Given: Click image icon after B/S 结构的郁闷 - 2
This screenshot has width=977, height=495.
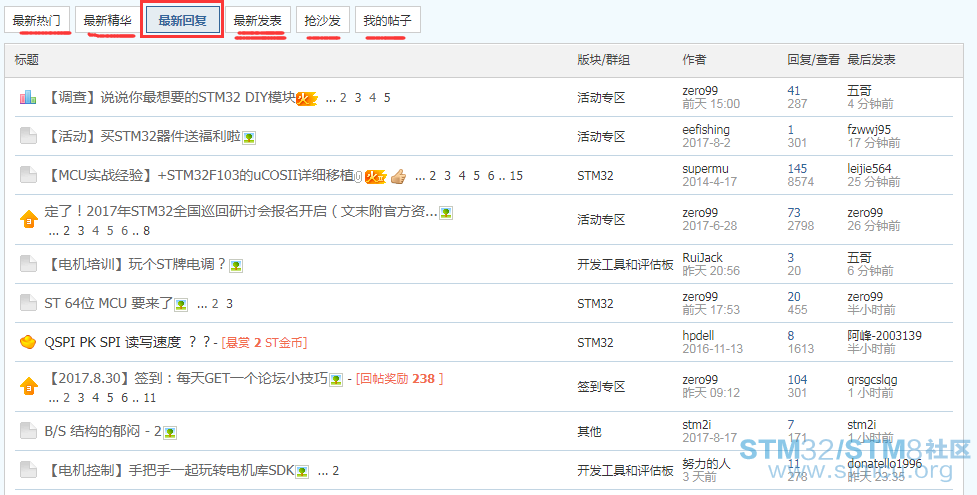Looking at the screenshot, I should click(x=170, y=433).
